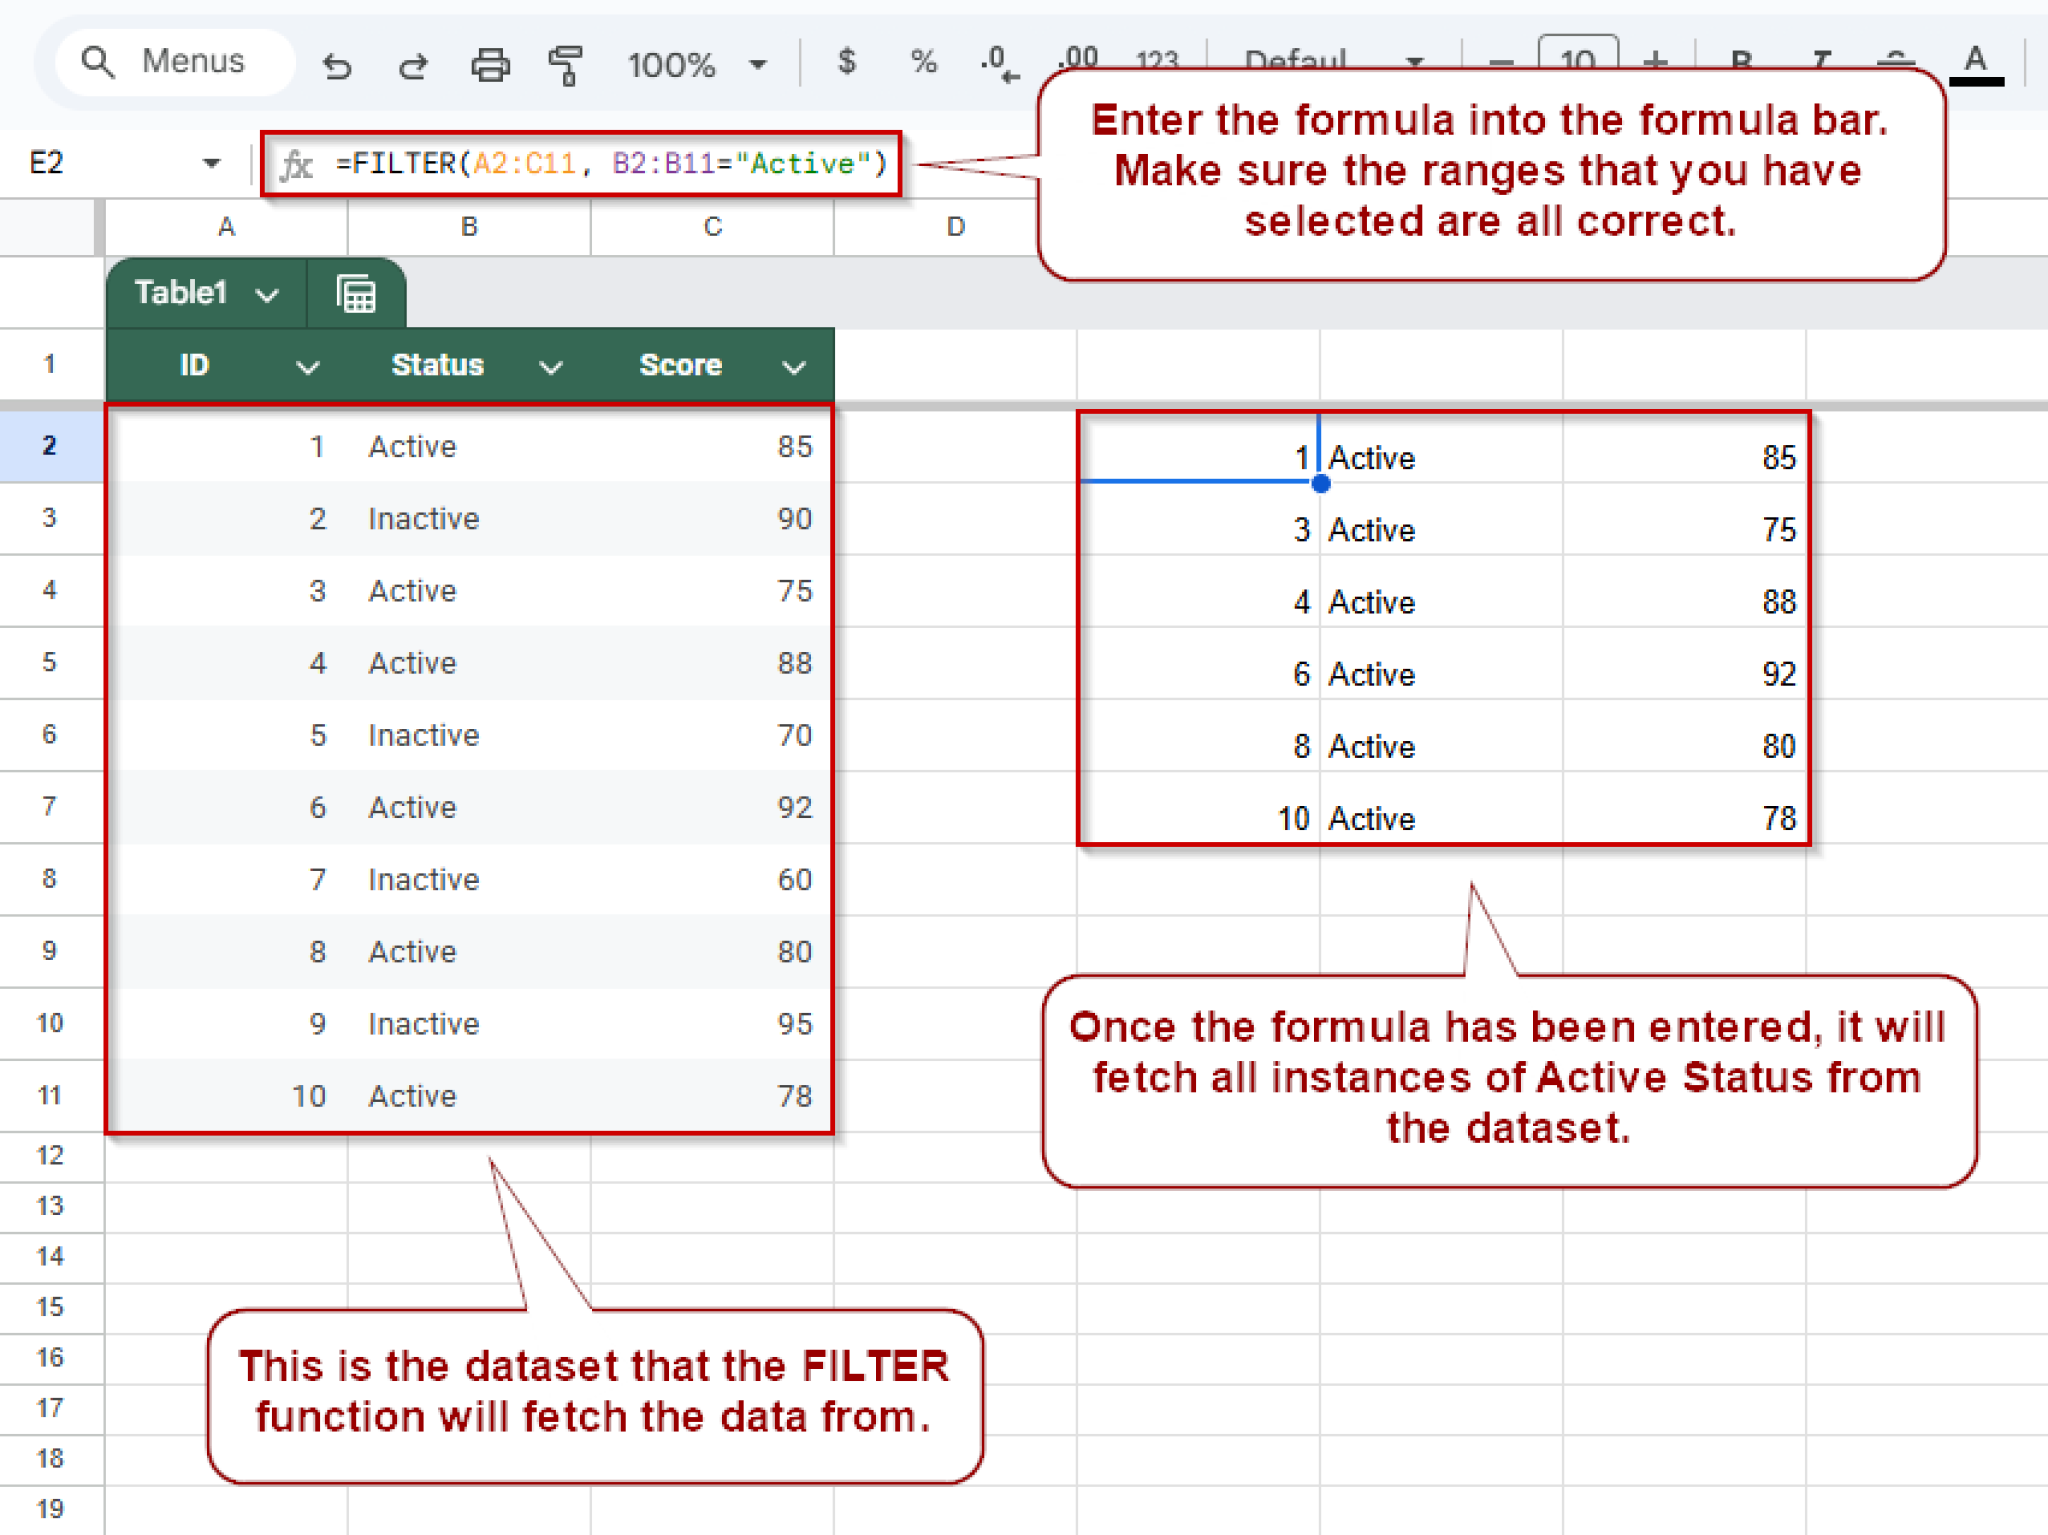Format selection as currency
The height and width of the screenshot is (1535, 2048).
point(848,63)
